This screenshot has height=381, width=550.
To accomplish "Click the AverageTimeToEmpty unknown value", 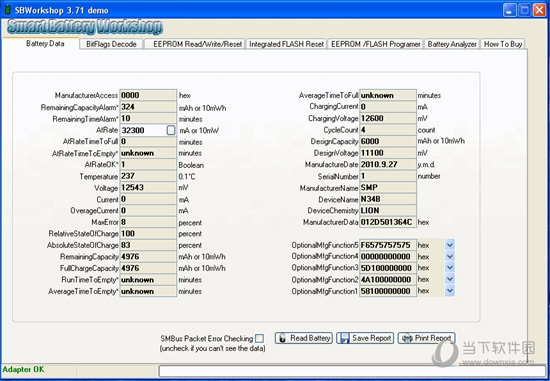I will point(148,291).
